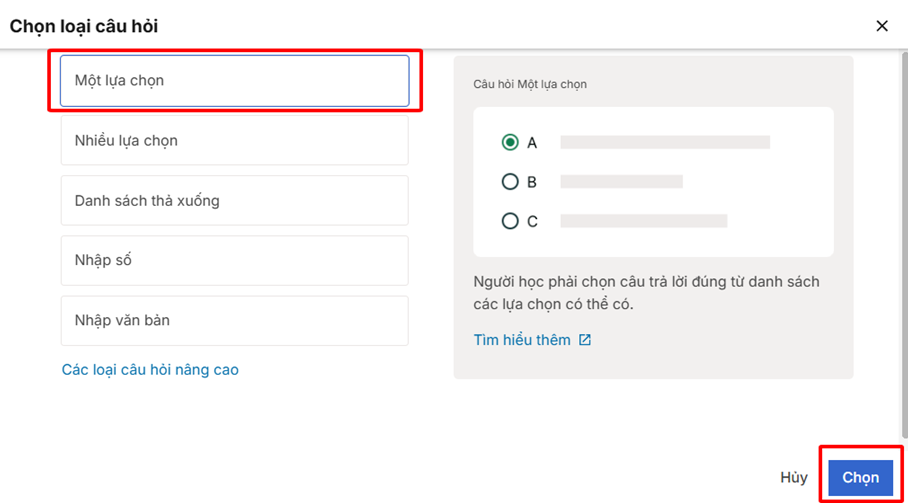Select the 'Một lựa chọn' question type
The width and height of the screenshot is (908, 503).
234,81
